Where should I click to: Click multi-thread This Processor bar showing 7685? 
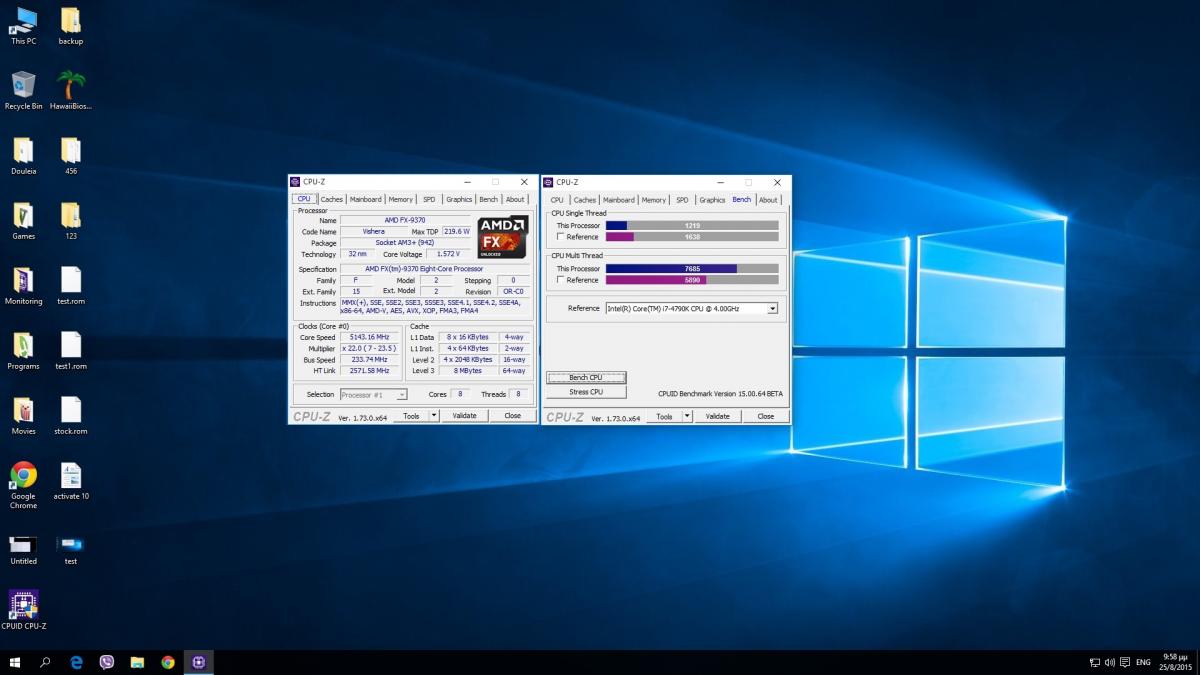coord(692,269)
